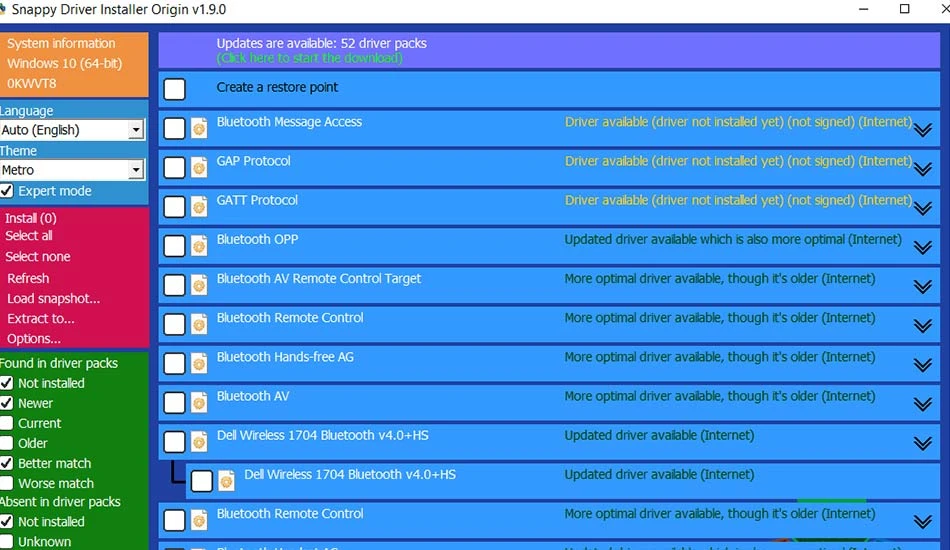Select the Bluetooth OPP driver checkbox

(x=174, y=246)
